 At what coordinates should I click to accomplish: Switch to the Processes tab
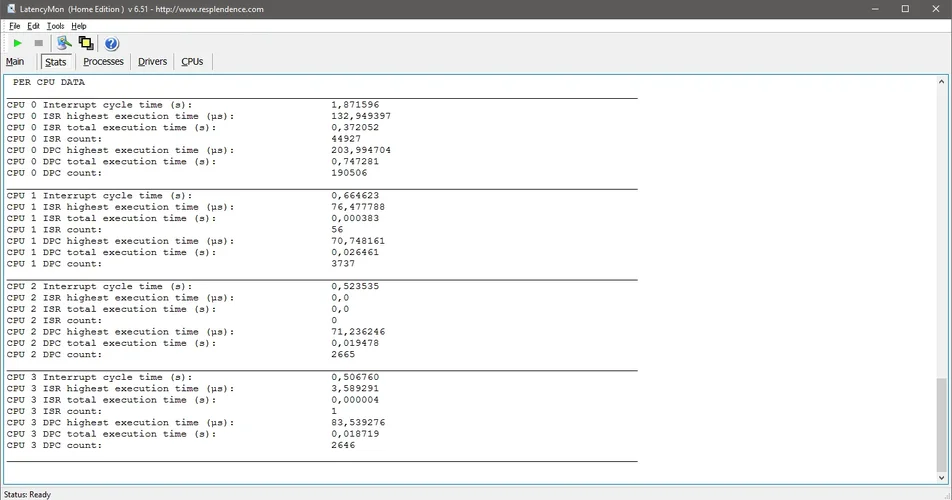coord(103,61)
